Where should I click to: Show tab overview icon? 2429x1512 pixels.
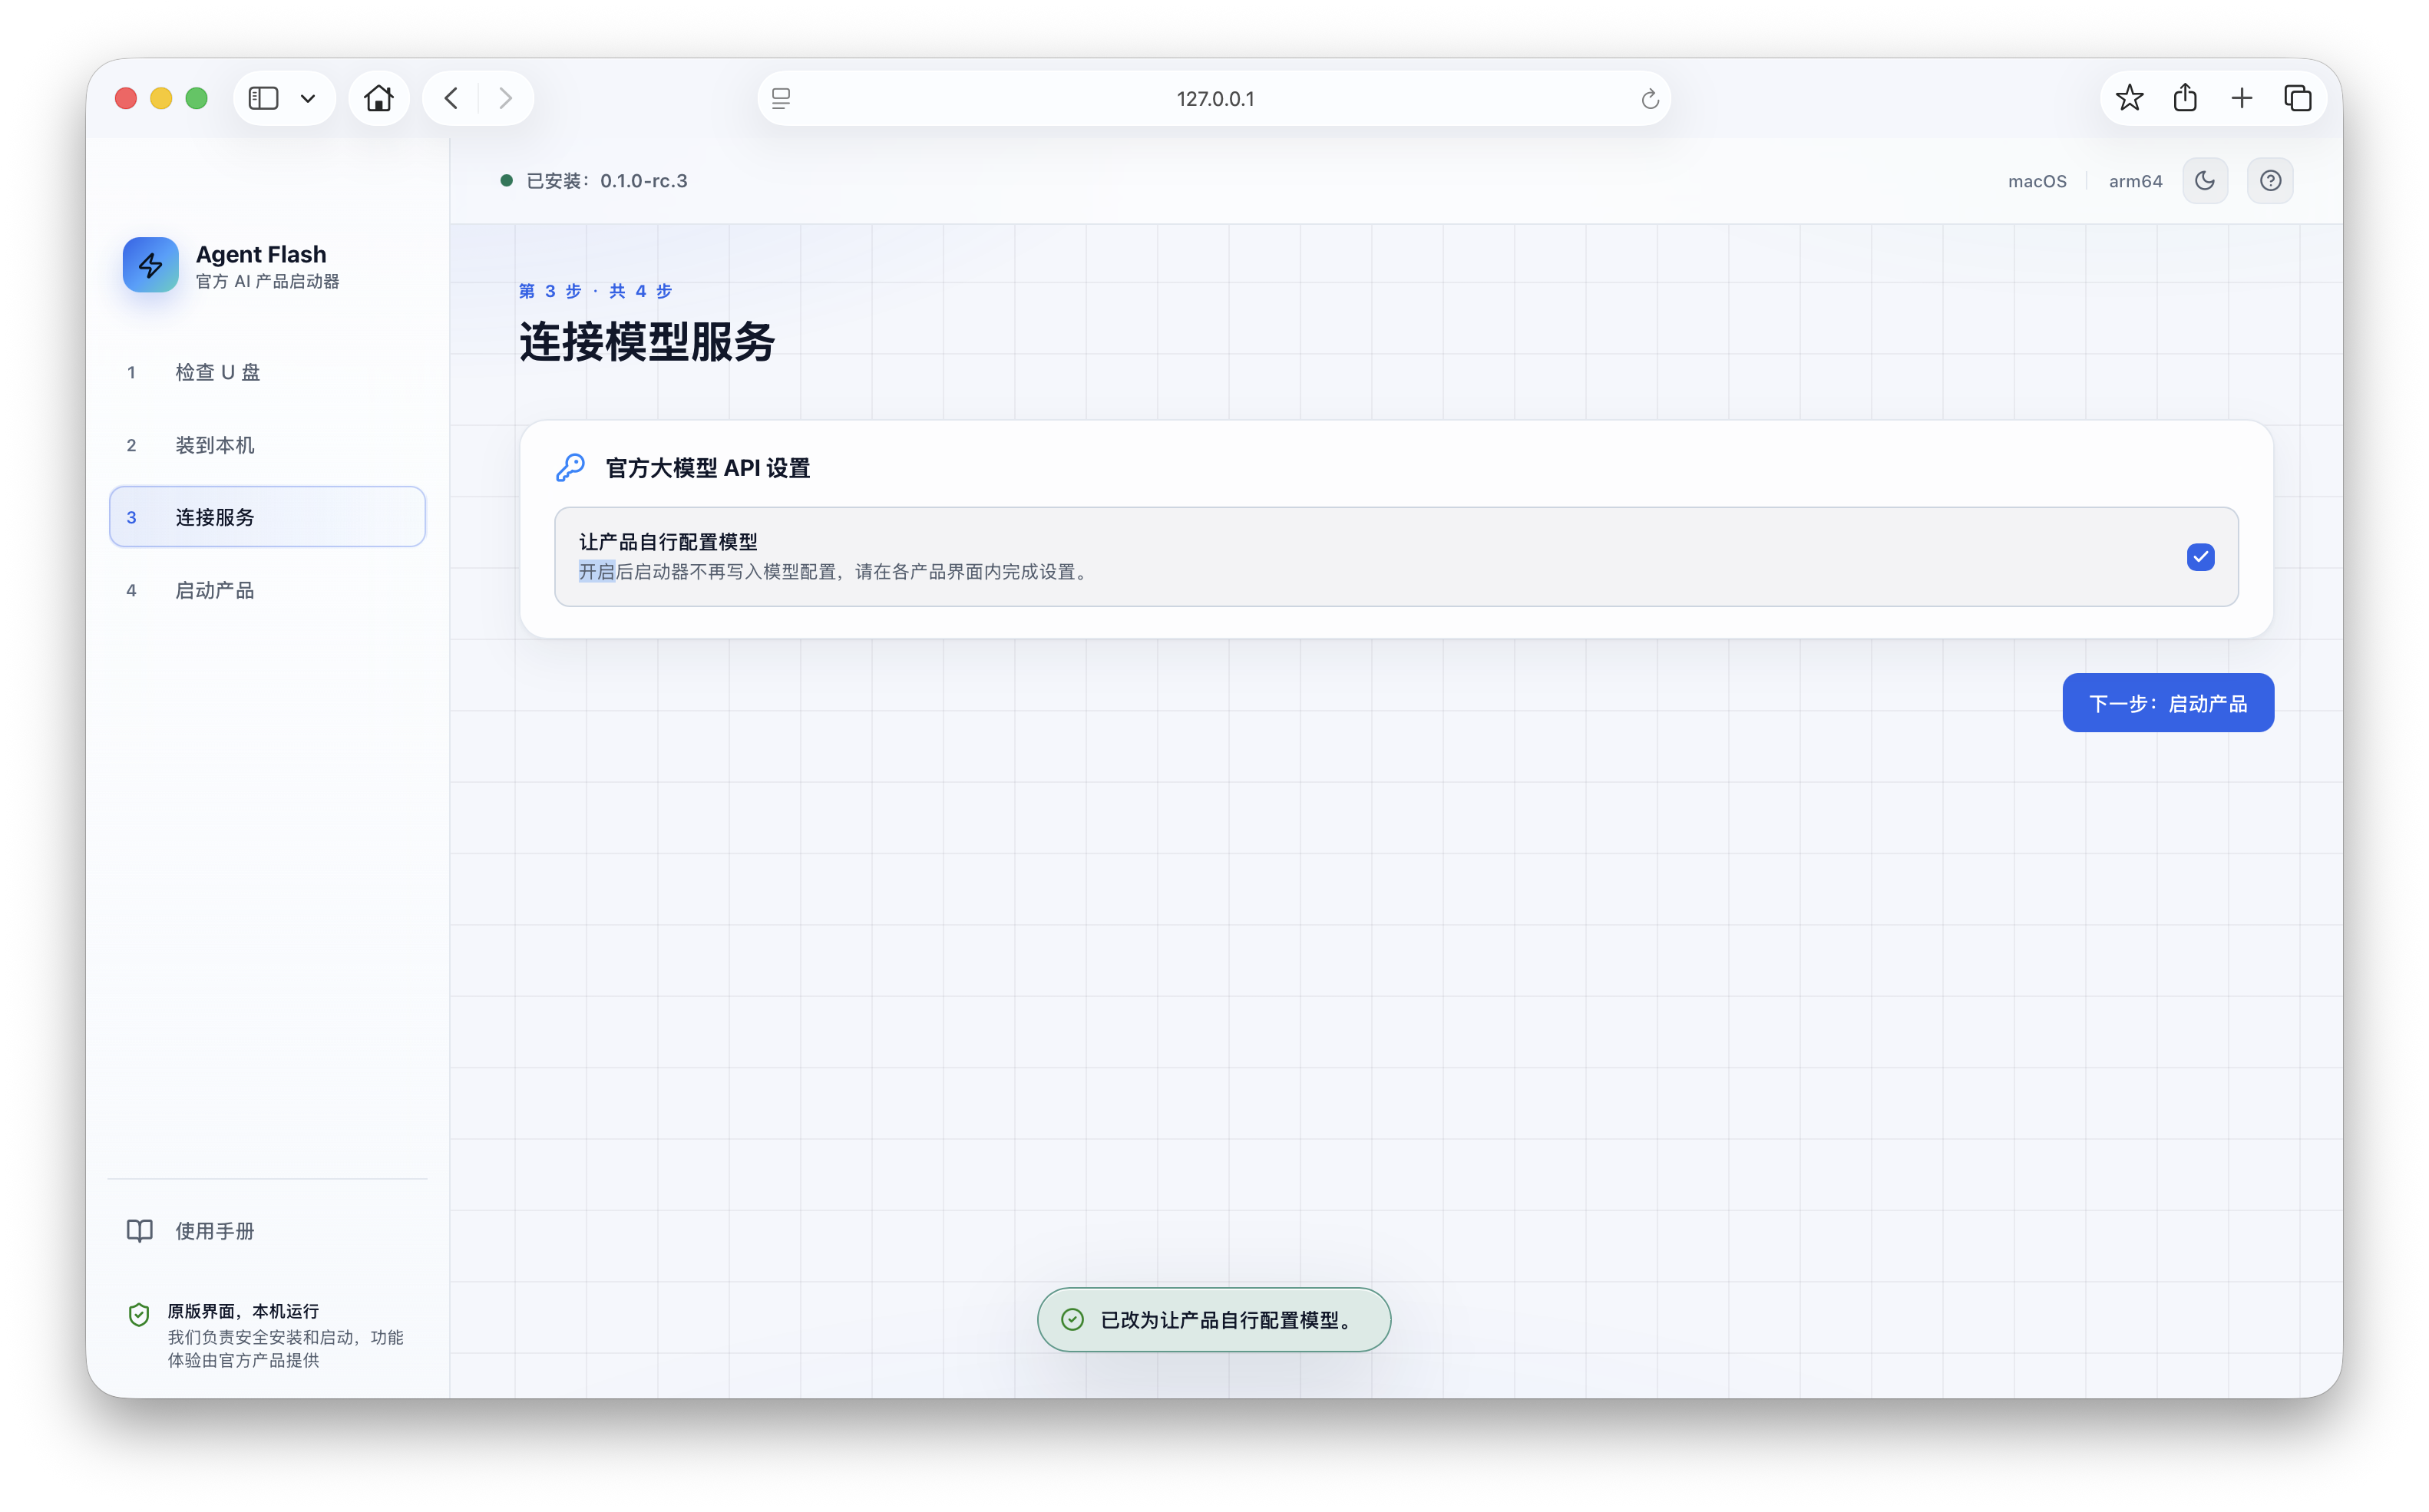2298,98
